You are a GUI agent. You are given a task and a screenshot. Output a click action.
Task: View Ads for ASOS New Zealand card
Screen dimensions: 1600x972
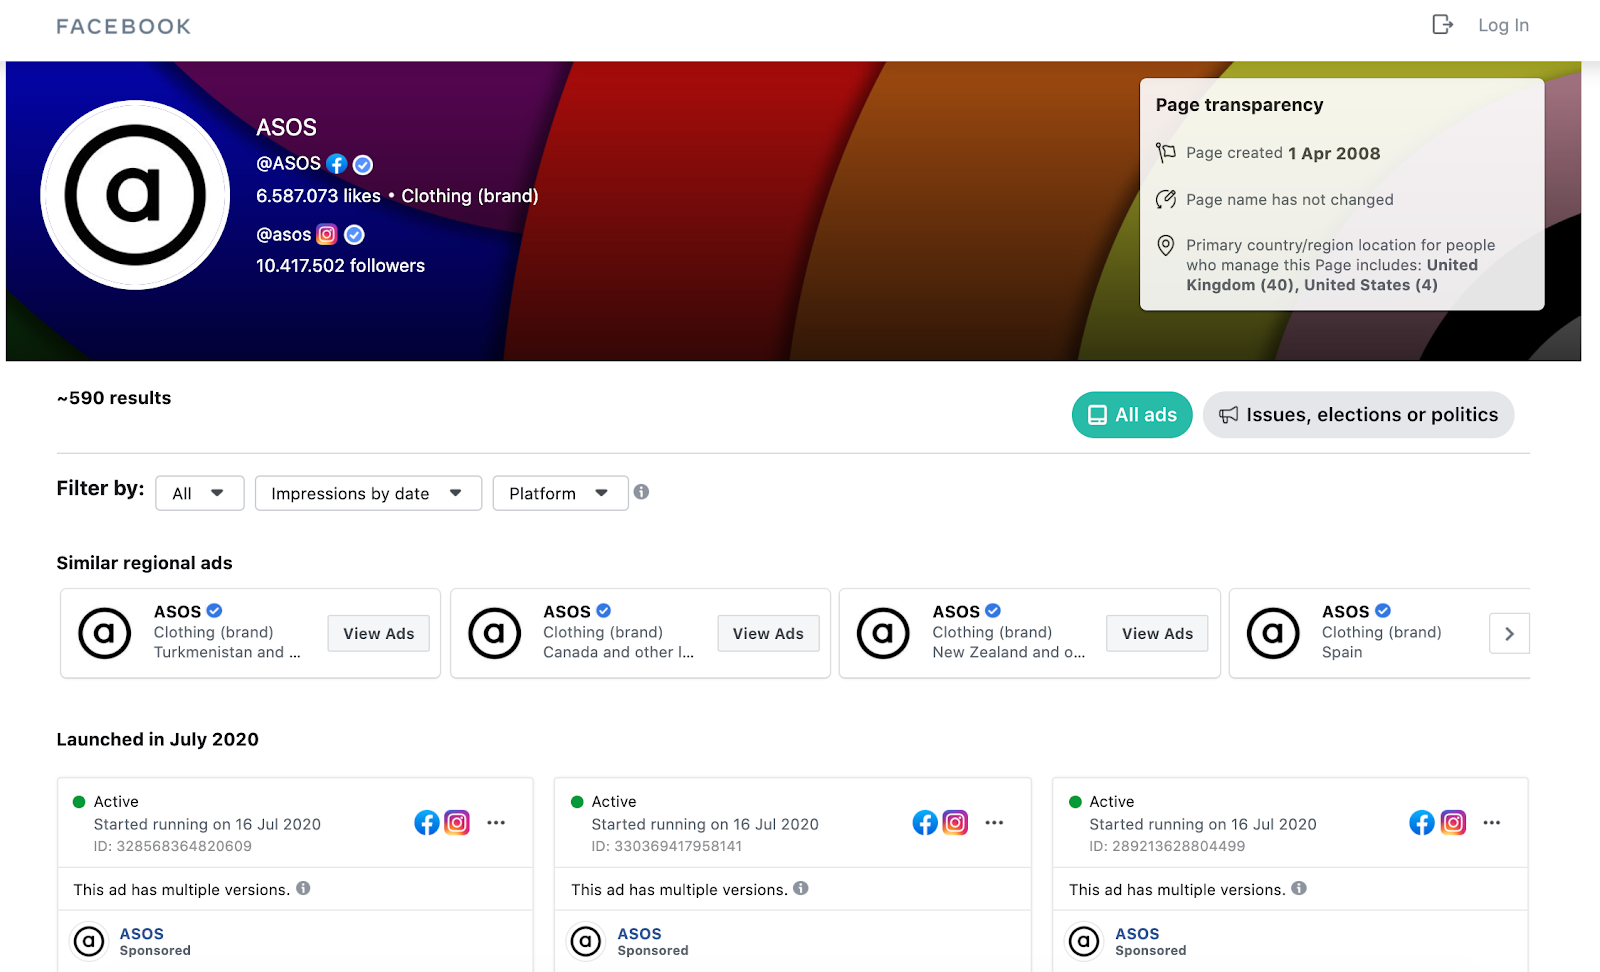1157,634
